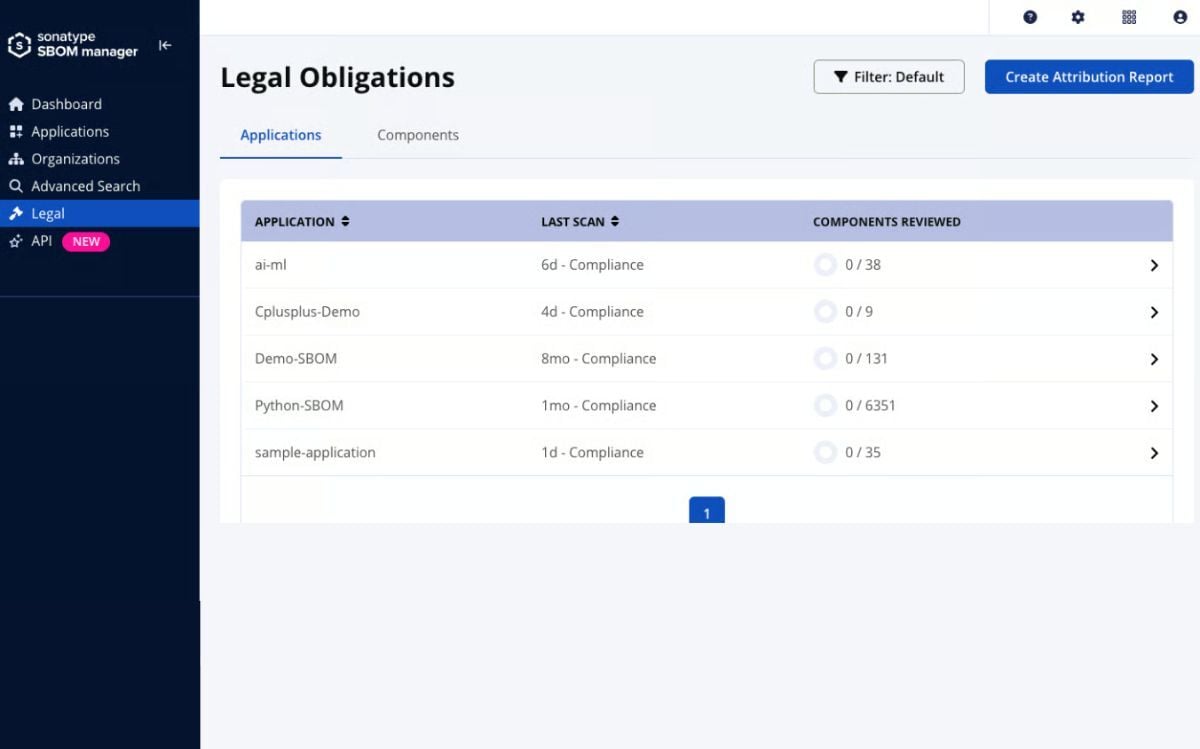Select the Applications grid icon in sidebar
Screen dimensions: 1200x749
15,131
